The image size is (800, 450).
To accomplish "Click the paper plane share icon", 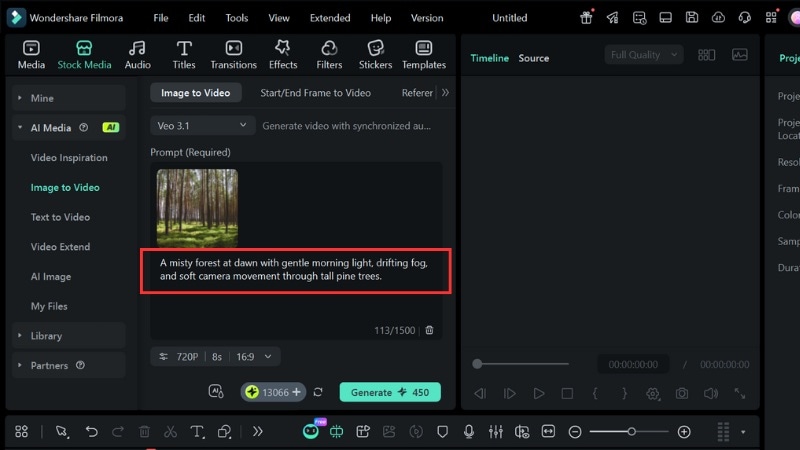I will pos(612,18).
